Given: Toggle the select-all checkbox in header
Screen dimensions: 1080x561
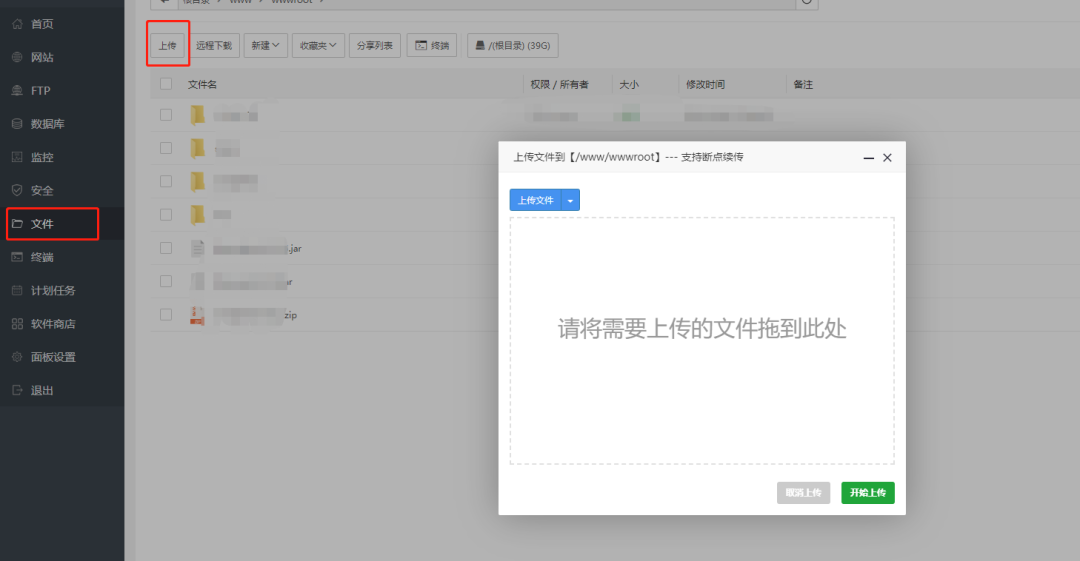Looking at the screenshot, I should (x=166, y=84).
